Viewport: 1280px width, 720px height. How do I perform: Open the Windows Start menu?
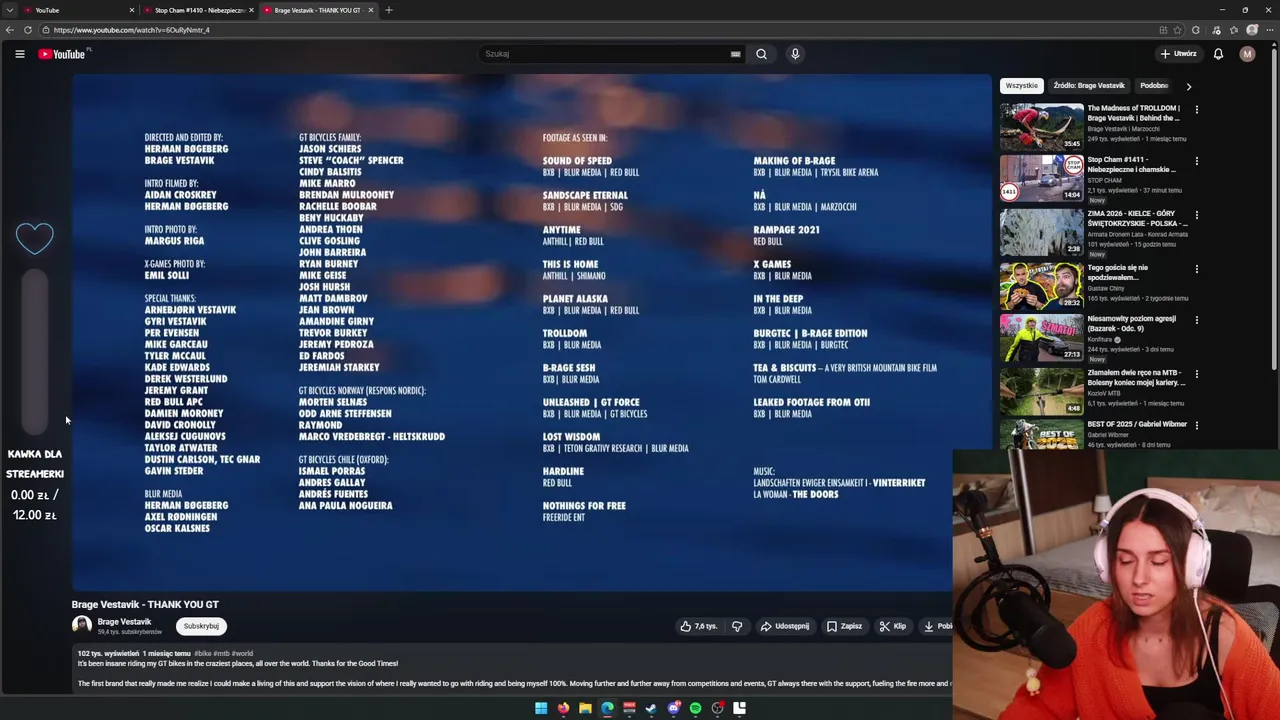tap(541, 708)
